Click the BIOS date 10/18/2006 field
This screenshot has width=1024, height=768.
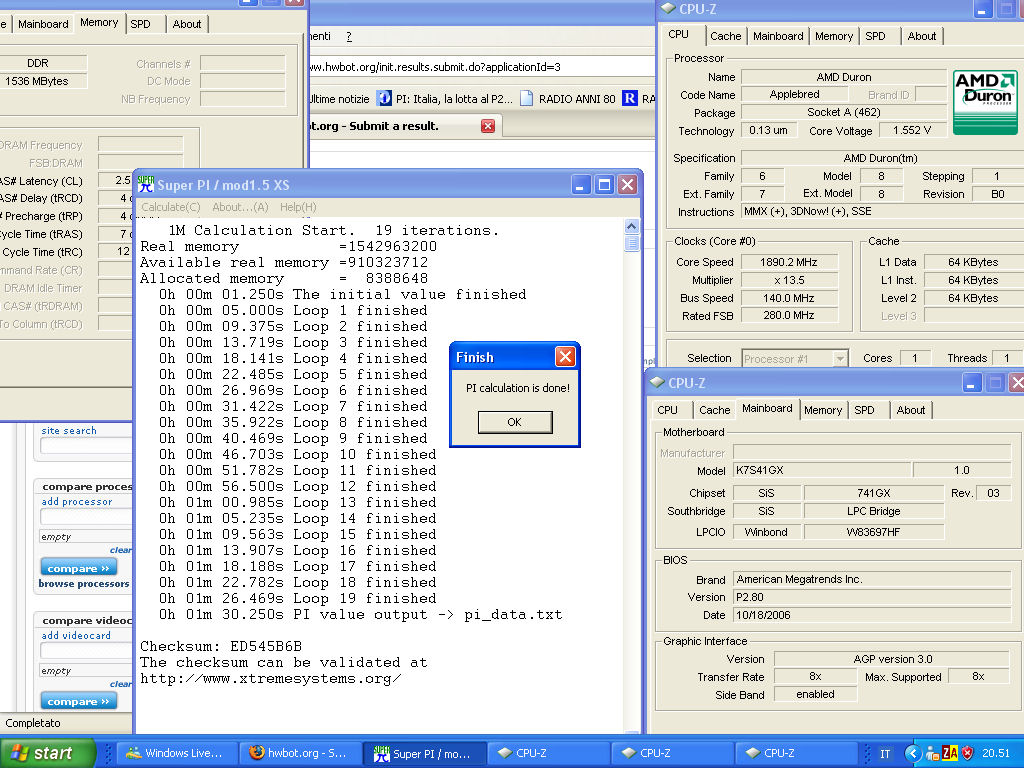click(x=872, y=615)
